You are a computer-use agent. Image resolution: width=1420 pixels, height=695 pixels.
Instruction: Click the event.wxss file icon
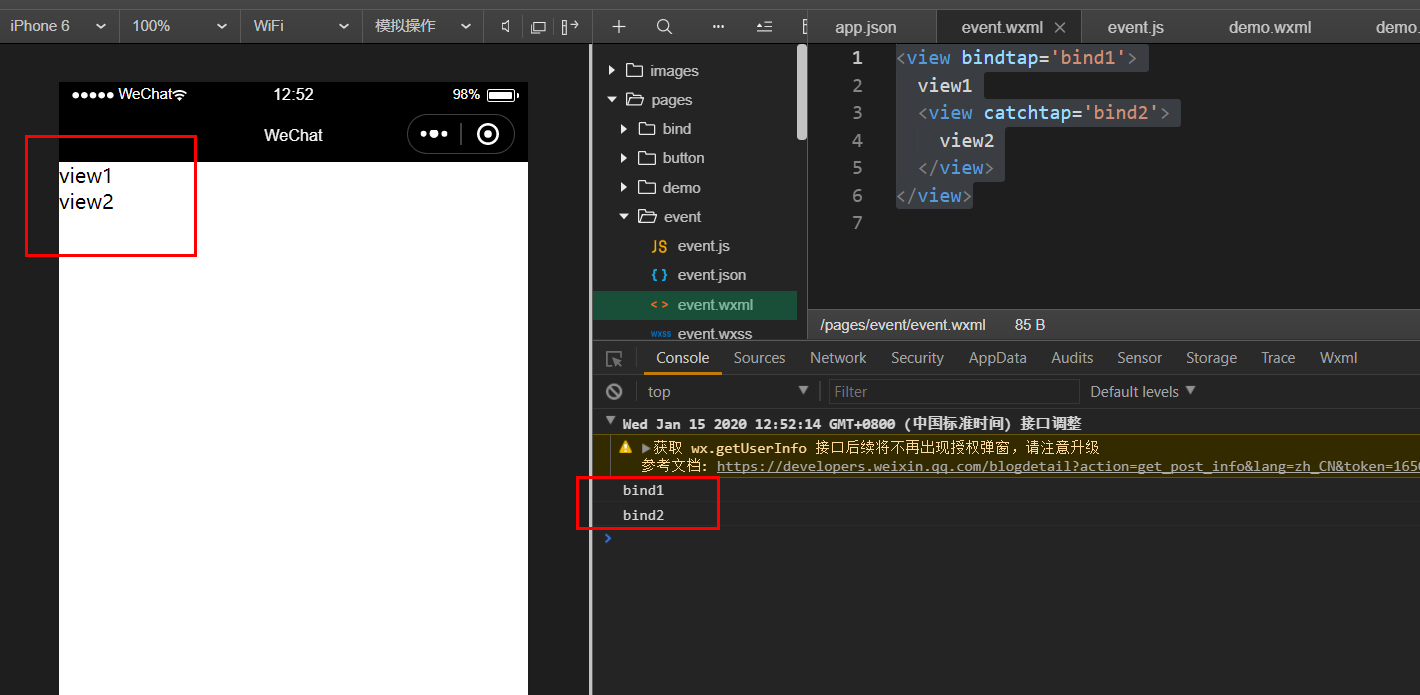pyautogui.click(x=660, y=334)
